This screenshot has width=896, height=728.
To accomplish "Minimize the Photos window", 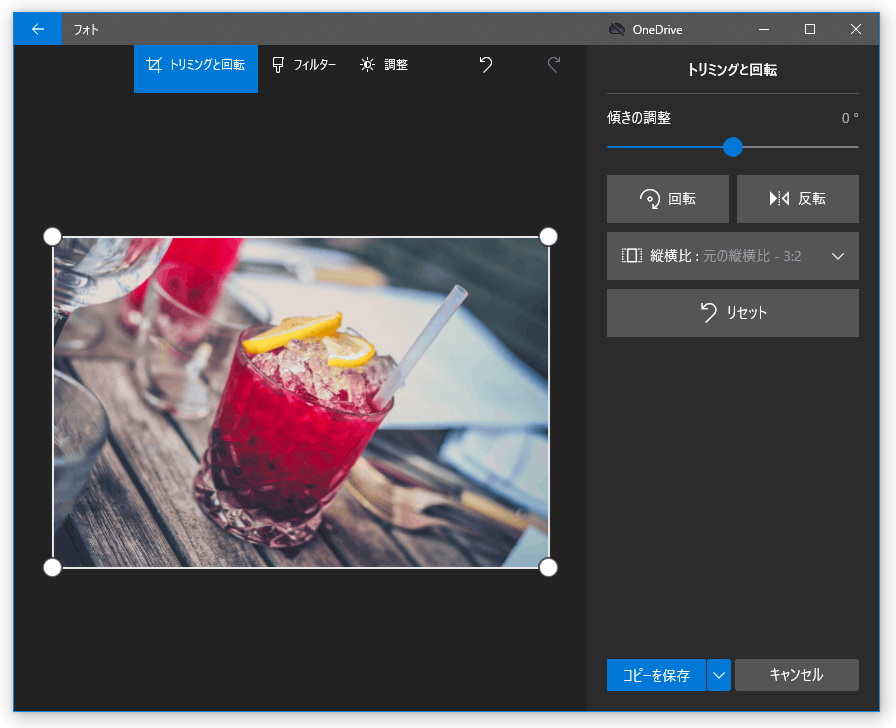I will click(764, 29).
